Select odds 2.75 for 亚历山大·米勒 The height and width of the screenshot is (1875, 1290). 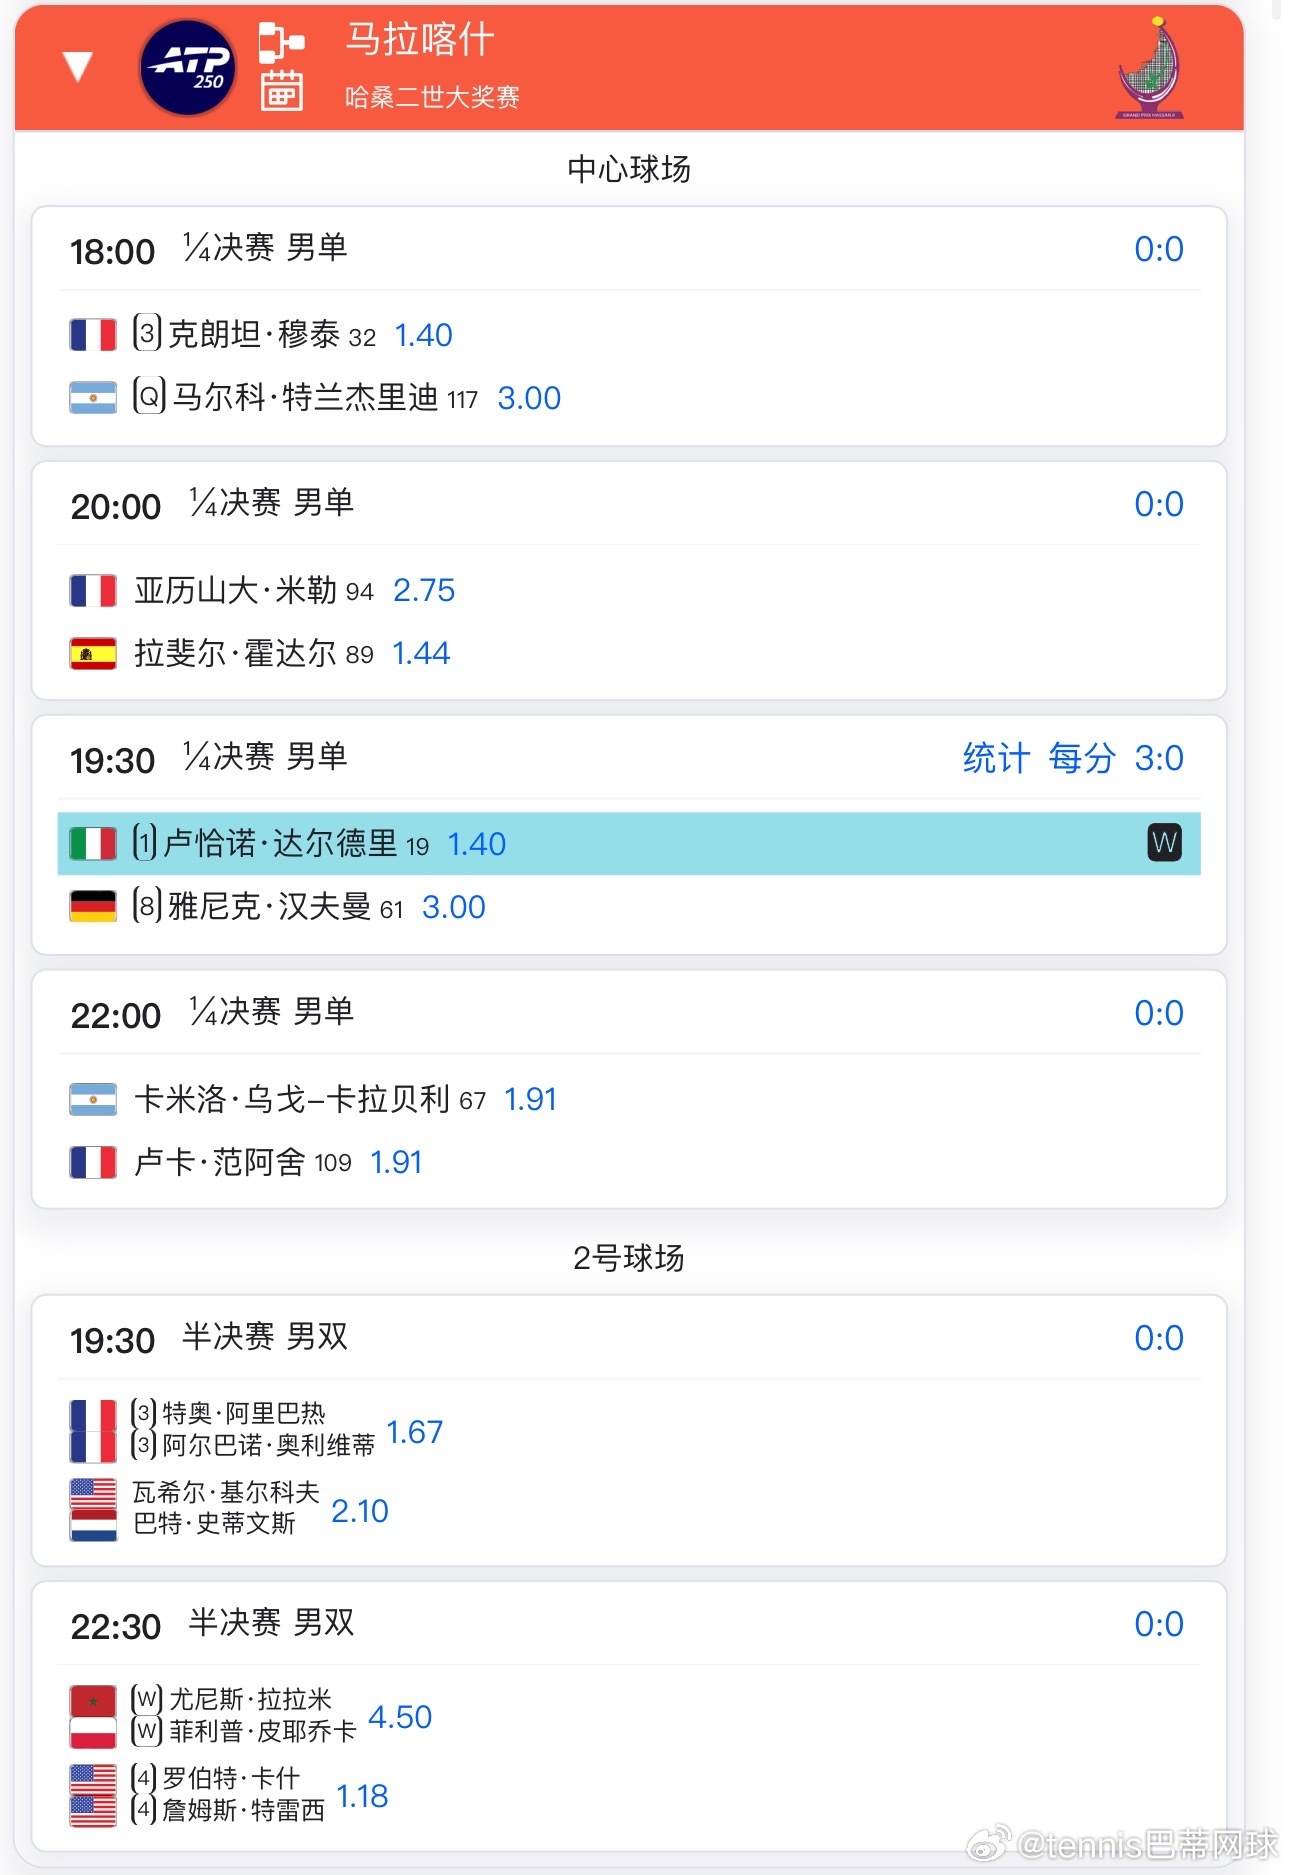(424, 590)
